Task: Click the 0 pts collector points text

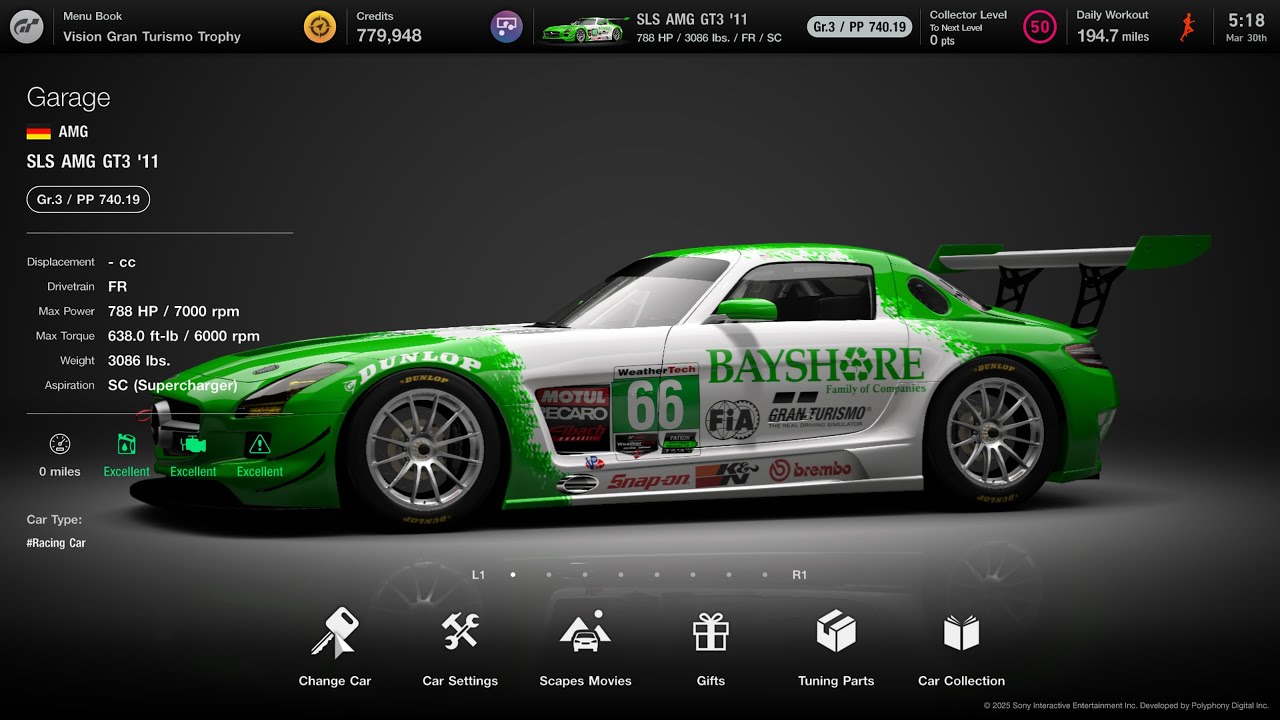Action: [942, 41]
